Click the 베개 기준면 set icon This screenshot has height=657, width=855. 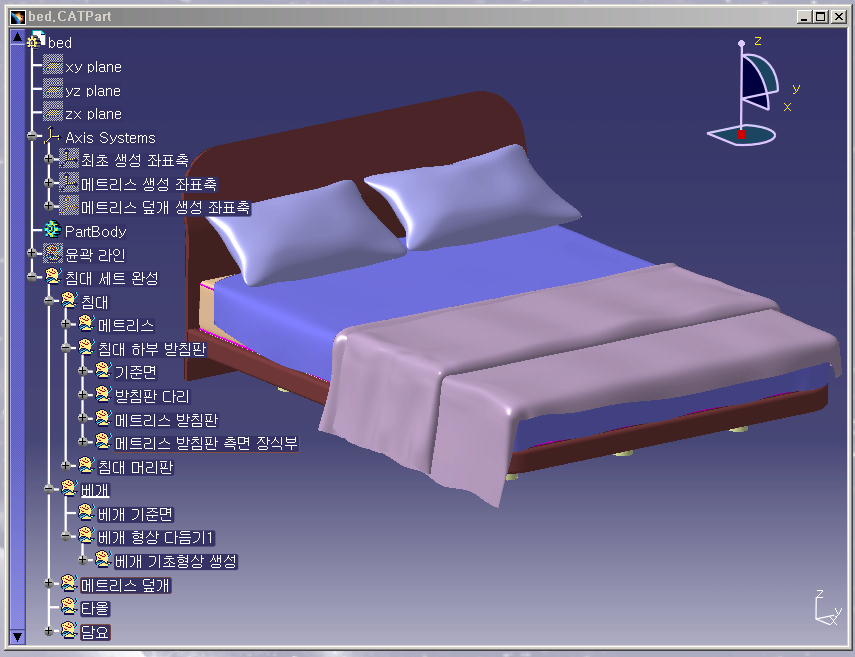pyautogui.click(x=86, y=514)
